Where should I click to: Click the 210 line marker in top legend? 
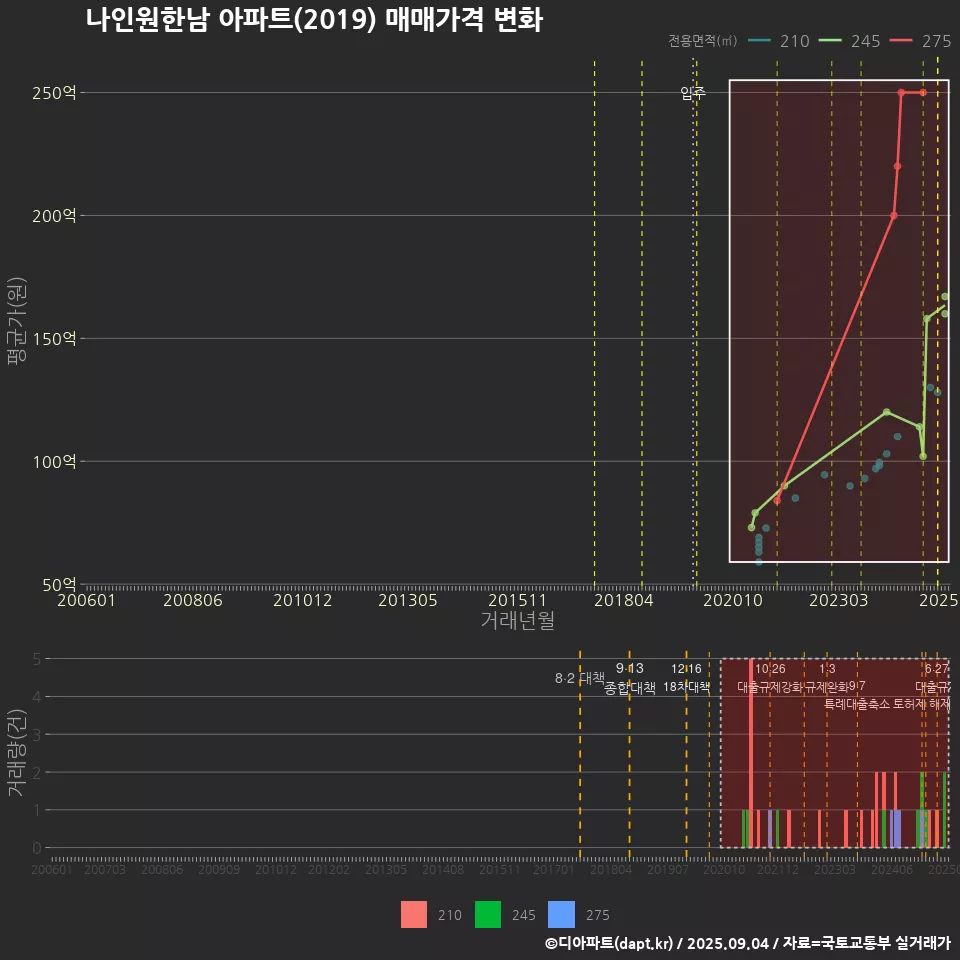tap(761, 41)
